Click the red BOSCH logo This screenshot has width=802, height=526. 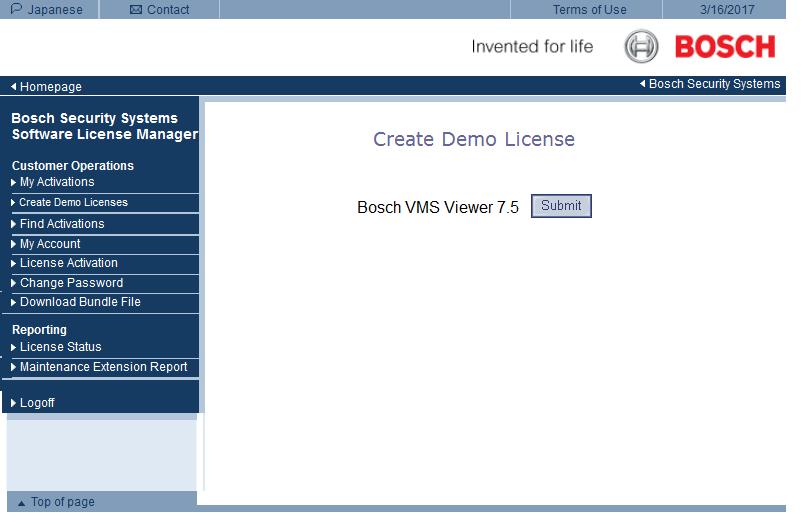tap(725, 47)
